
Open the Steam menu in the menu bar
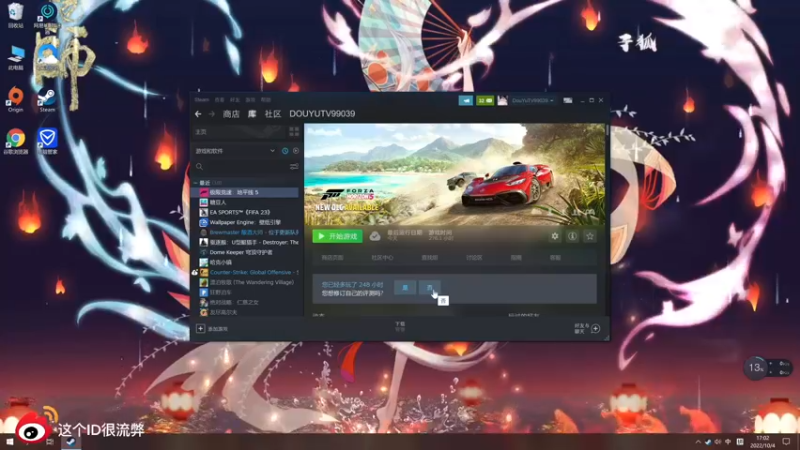(x=202, y=100)
